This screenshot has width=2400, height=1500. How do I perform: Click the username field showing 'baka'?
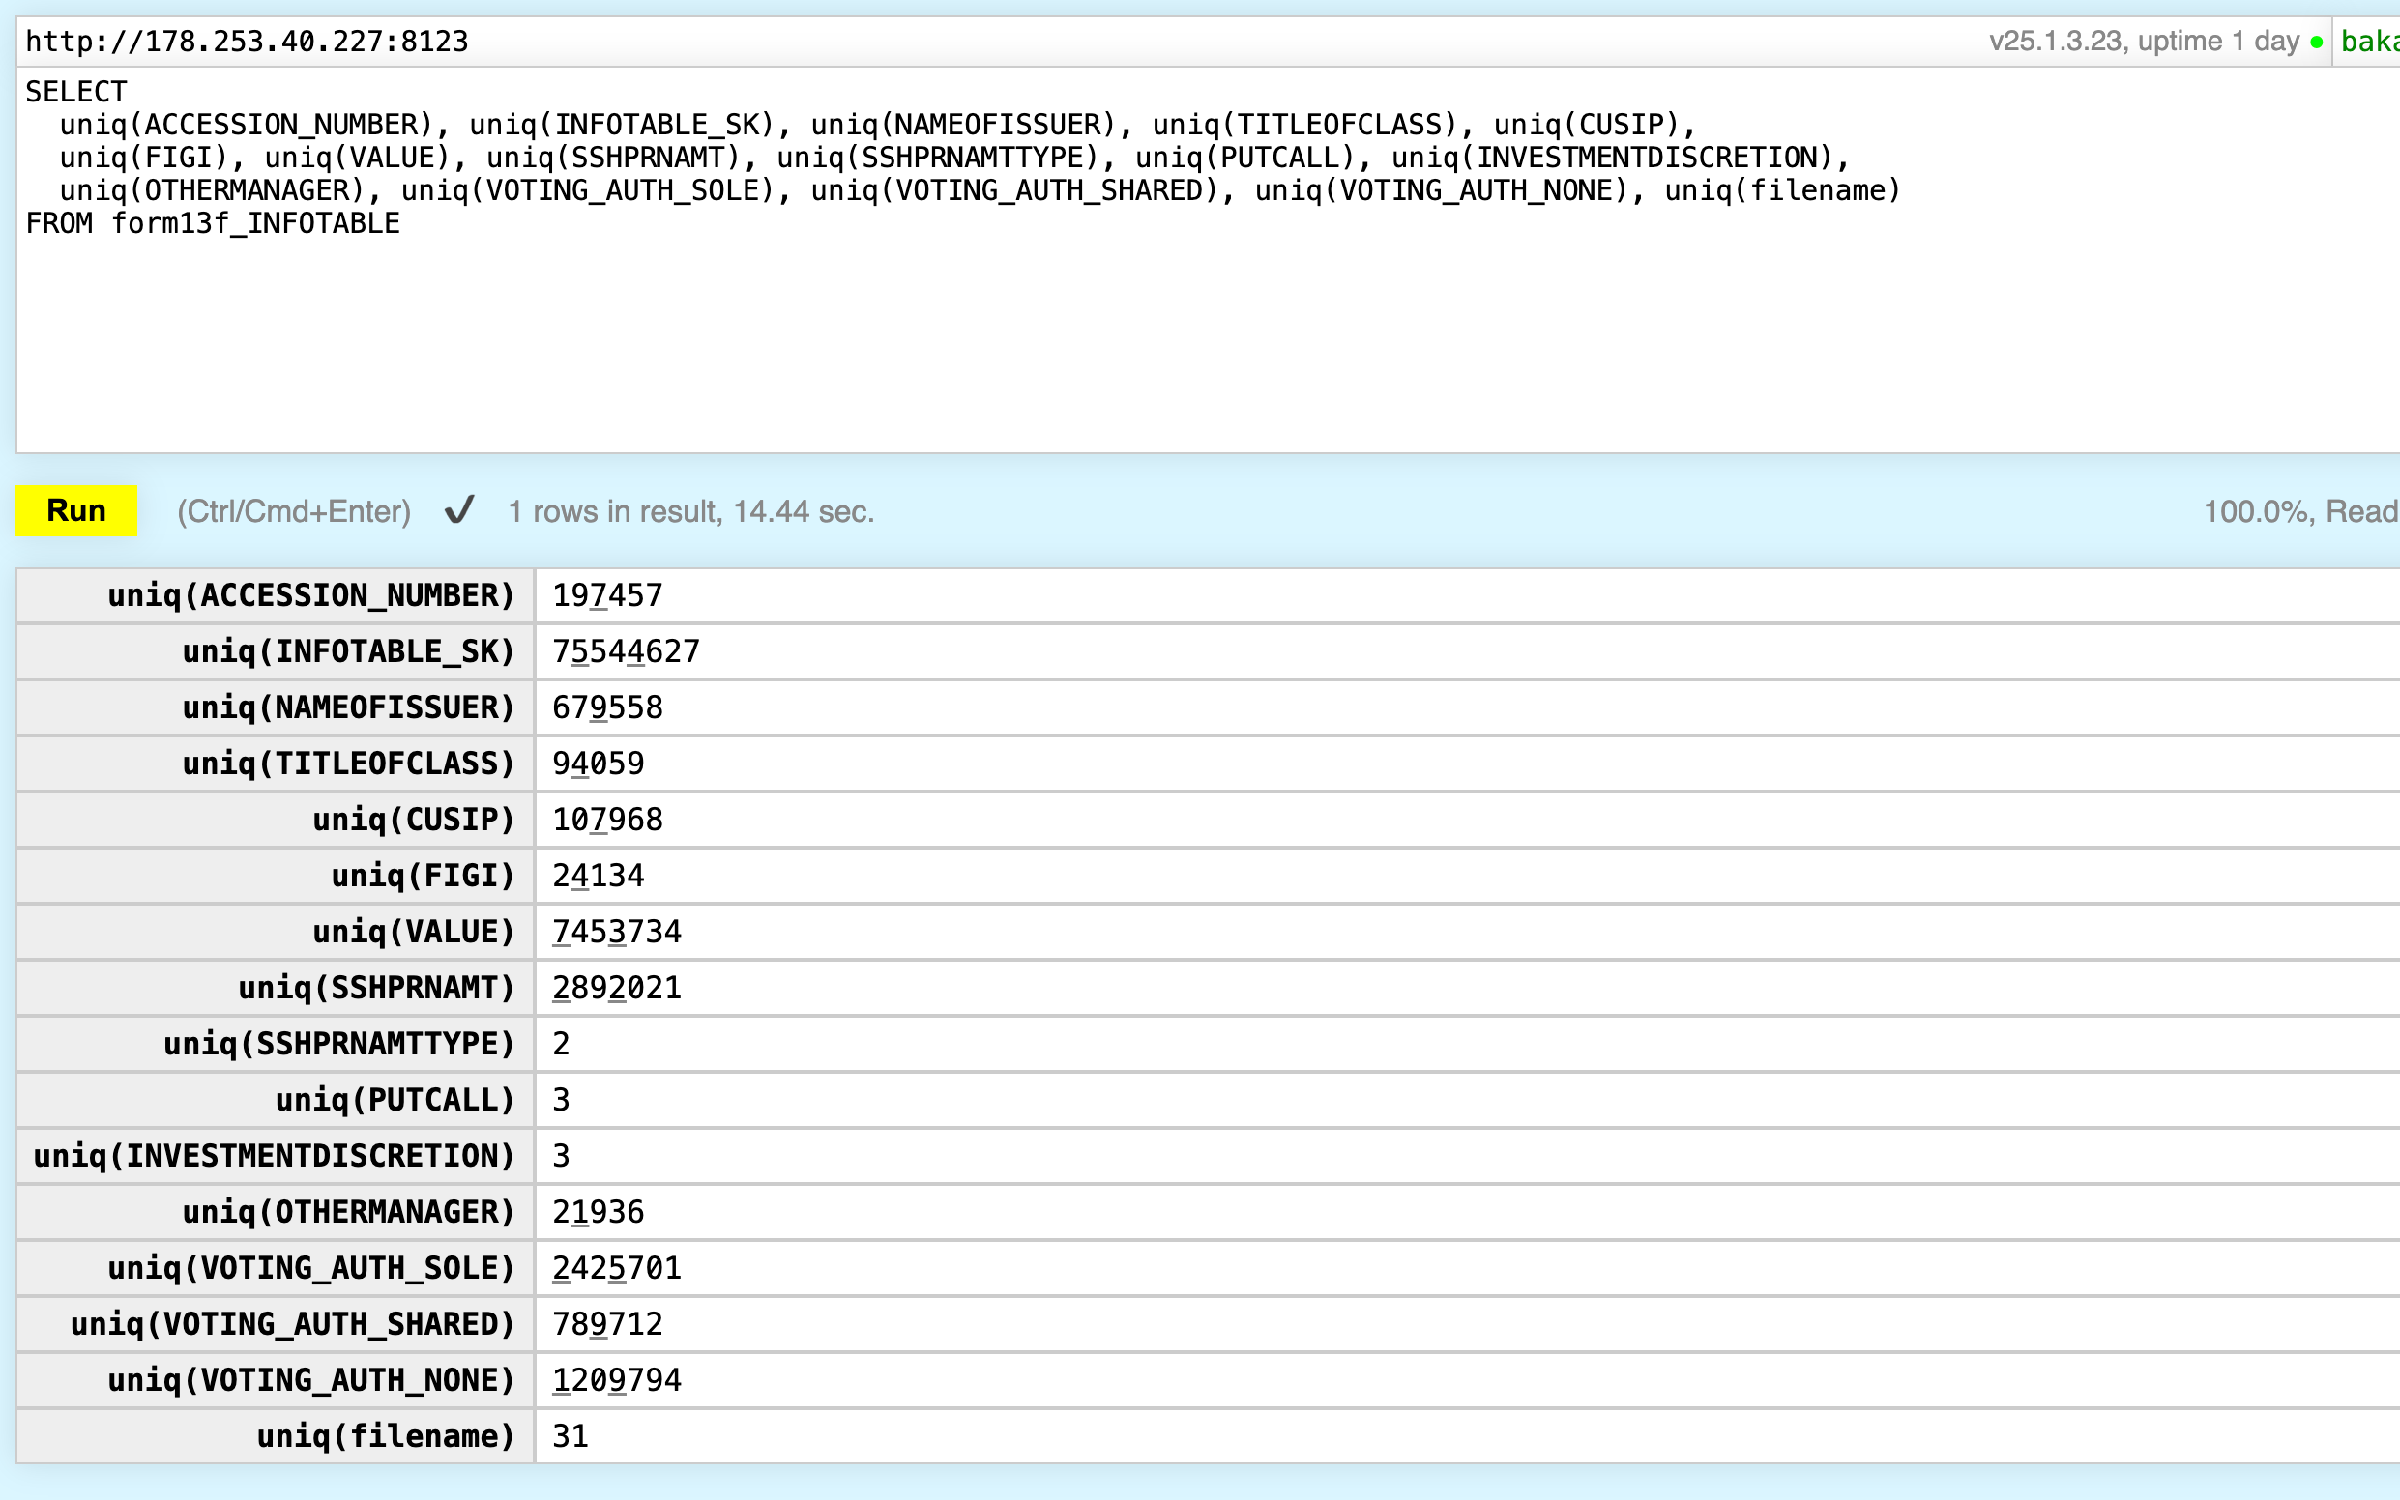(x=2368, y=41)
